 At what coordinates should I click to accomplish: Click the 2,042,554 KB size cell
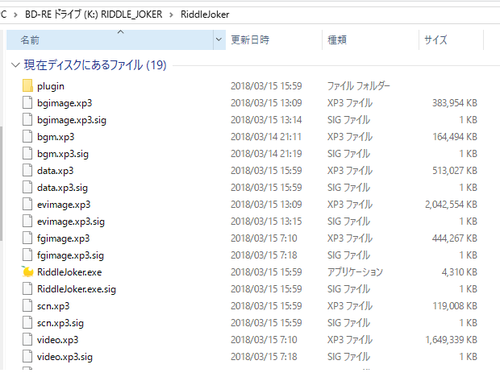[451, 204]
